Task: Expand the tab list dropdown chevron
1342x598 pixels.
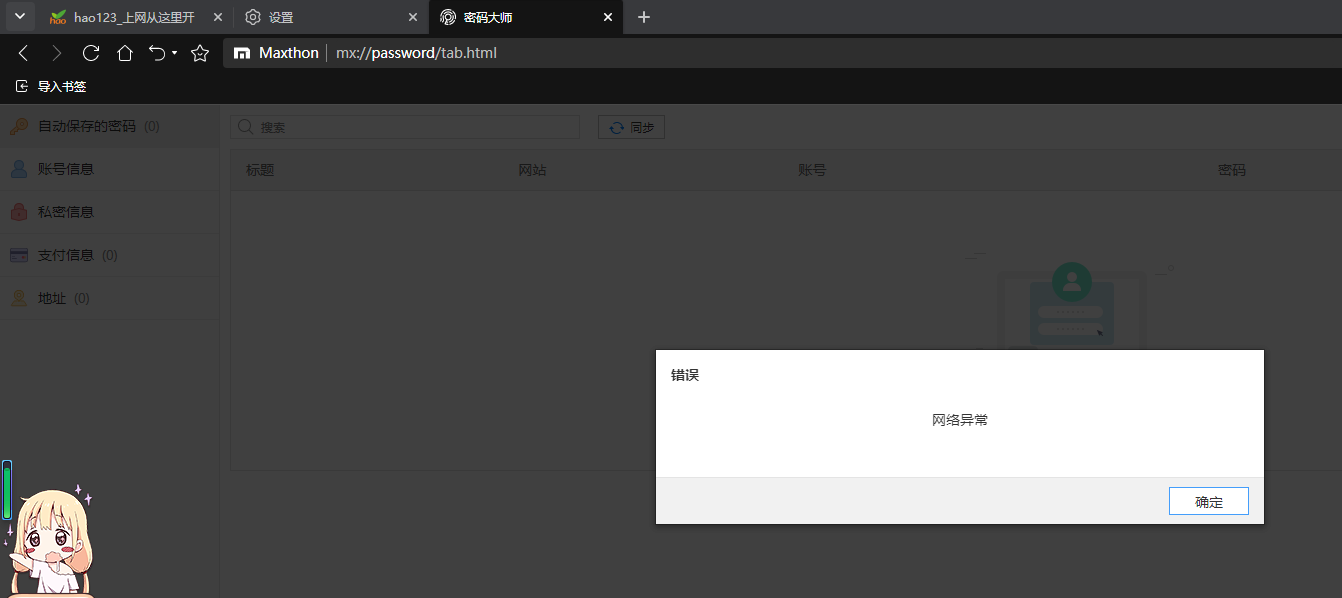Action: 19,17
